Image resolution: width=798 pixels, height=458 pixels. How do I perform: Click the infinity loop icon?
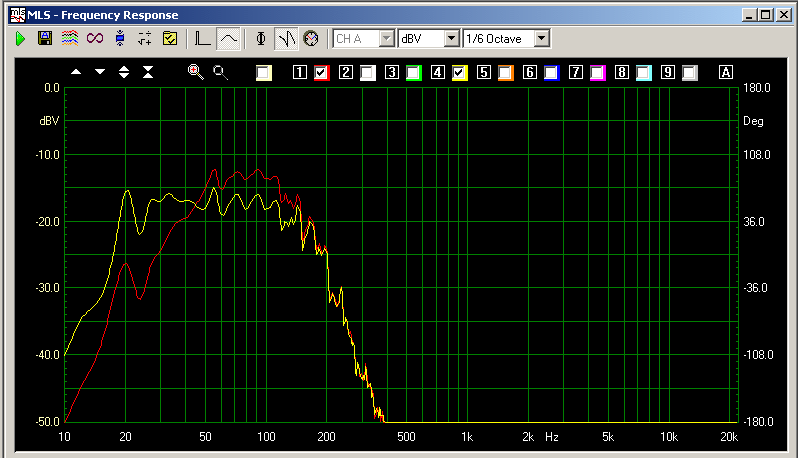95,39
